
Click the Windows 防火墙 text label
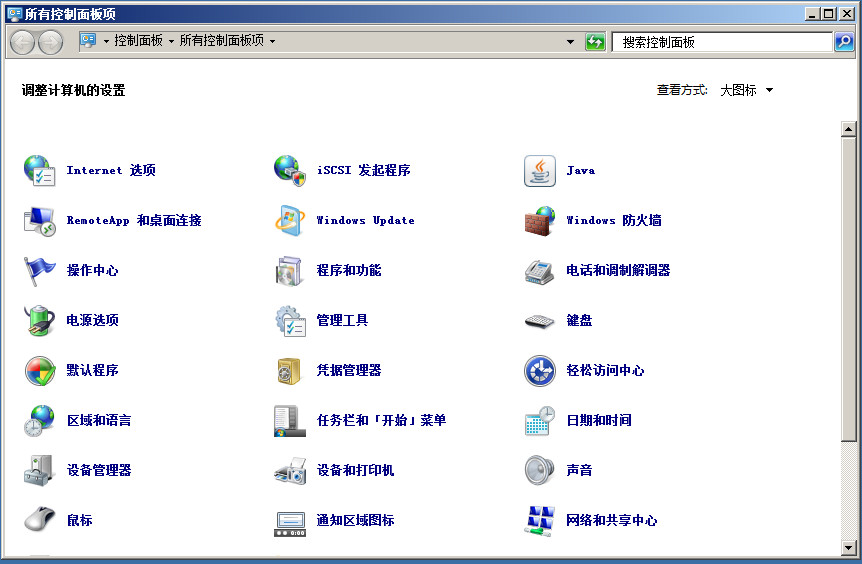pyautogui.click(x=614, y=220)
